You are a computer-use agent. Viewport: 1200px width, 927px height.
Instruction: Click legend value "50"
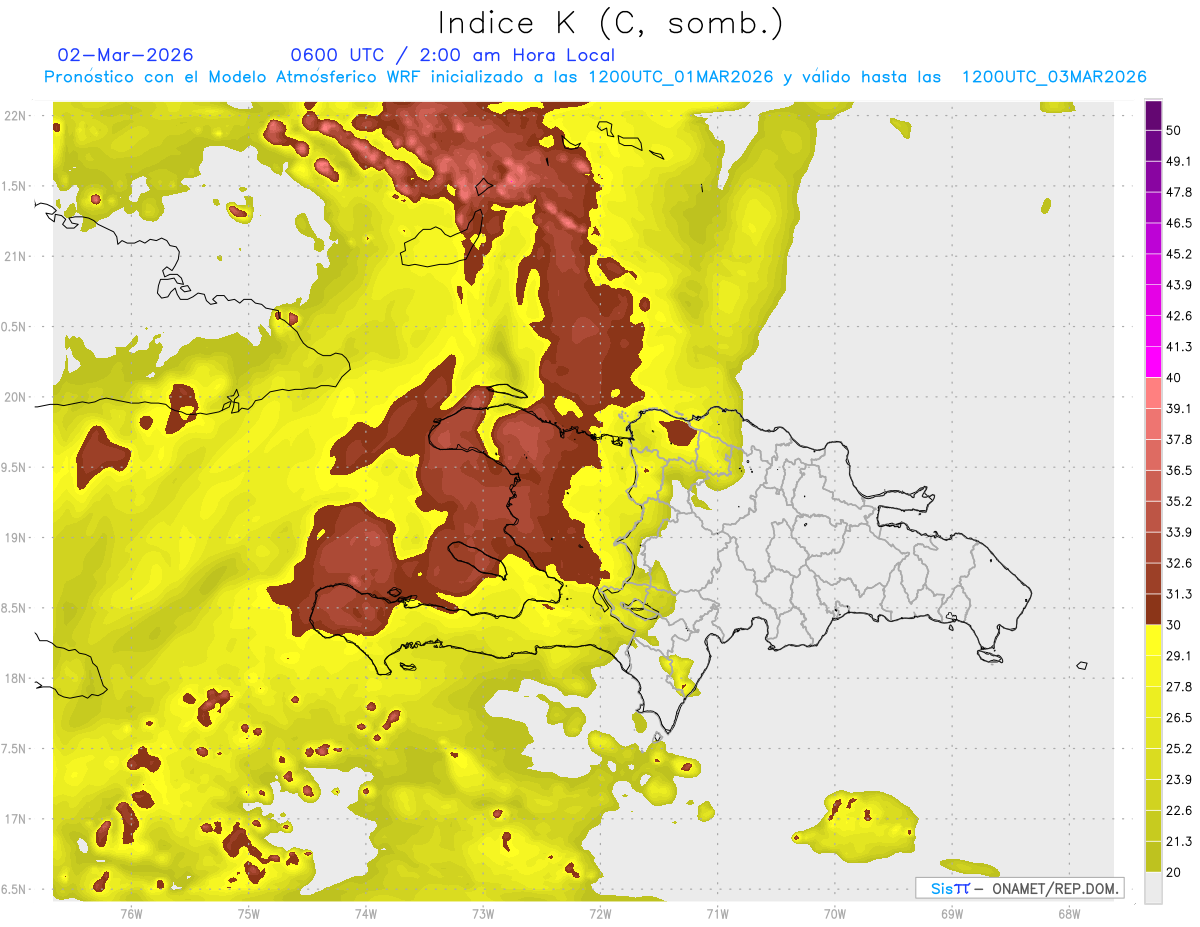(1174, 131)
